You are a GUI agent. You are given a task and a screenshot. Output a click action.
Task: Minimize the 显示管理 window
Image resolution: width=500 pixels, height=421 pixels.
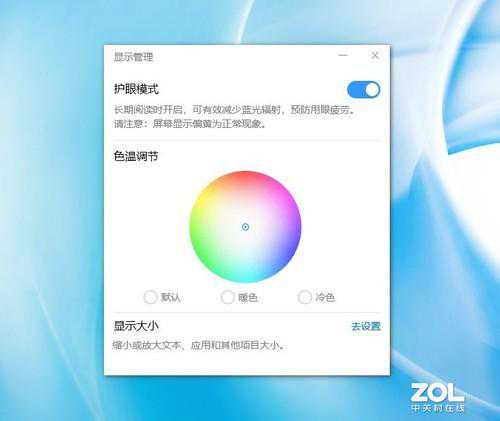point(343,55)
